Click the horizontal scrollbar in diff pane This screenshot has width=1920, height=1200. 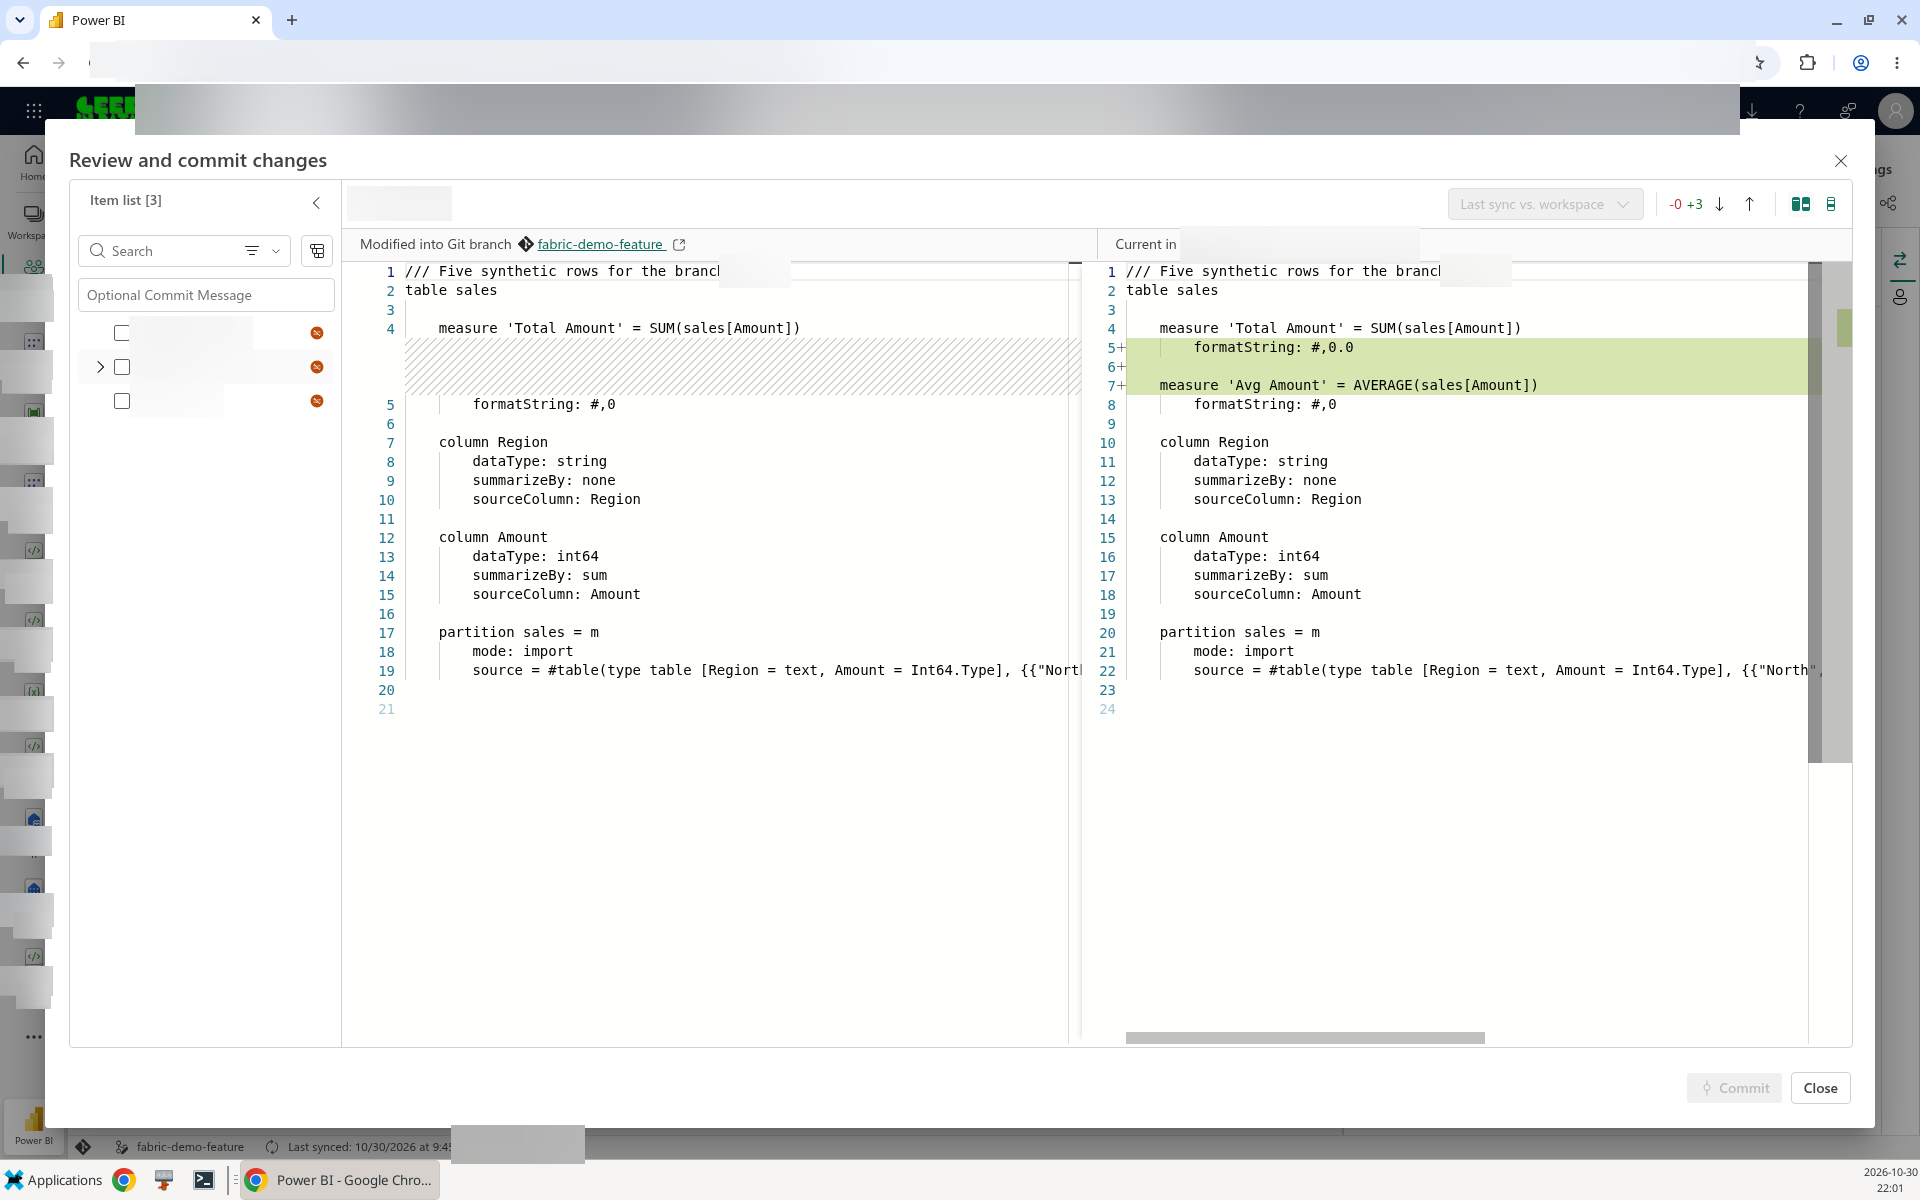[1305, 1038]
